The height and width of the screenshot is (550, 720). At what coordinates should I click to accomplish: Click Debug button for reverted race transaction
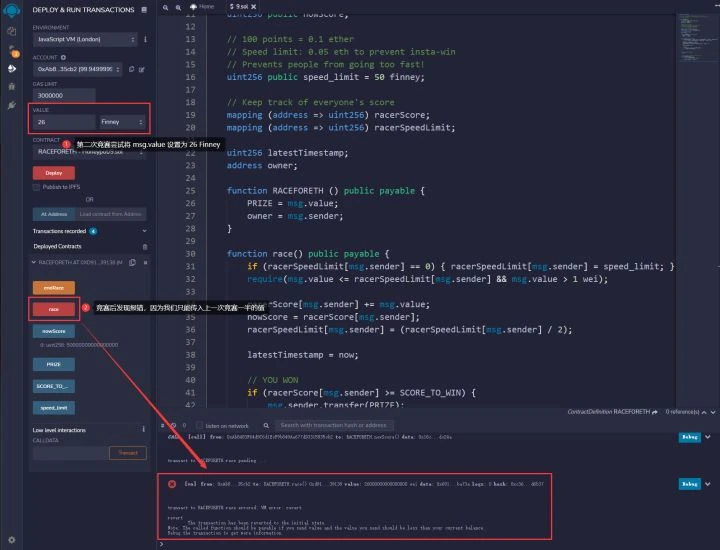689,484
